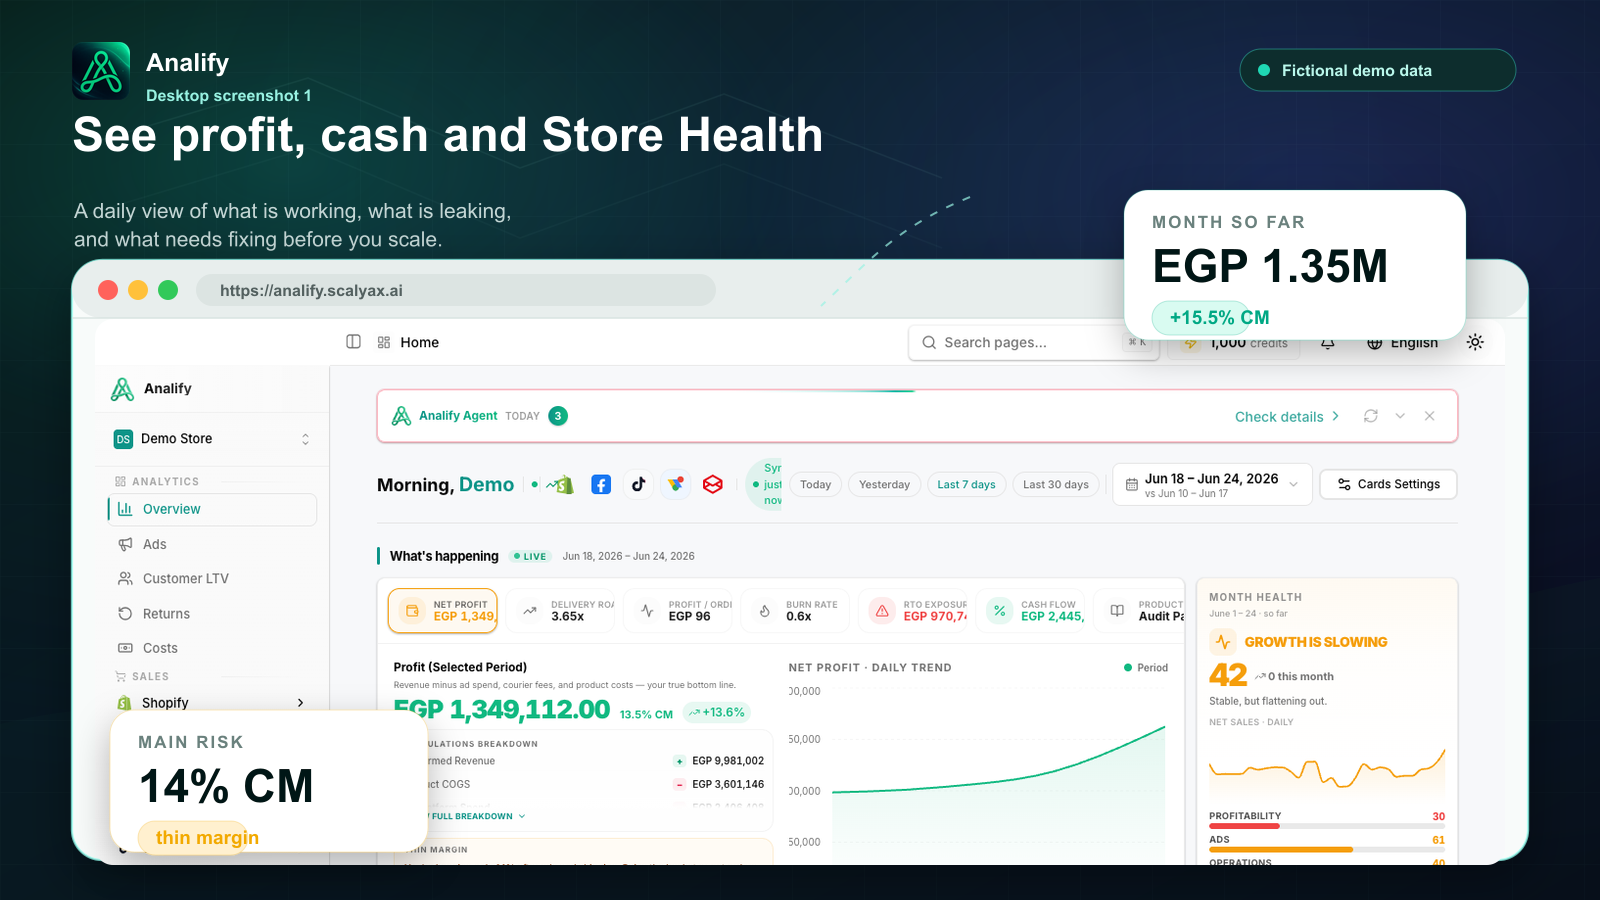Click the Period legend on the daily trend chart
Image resolution: width=1600 pixels, height=900 pixels.
pyautogui.click(x=1146, y=668)
